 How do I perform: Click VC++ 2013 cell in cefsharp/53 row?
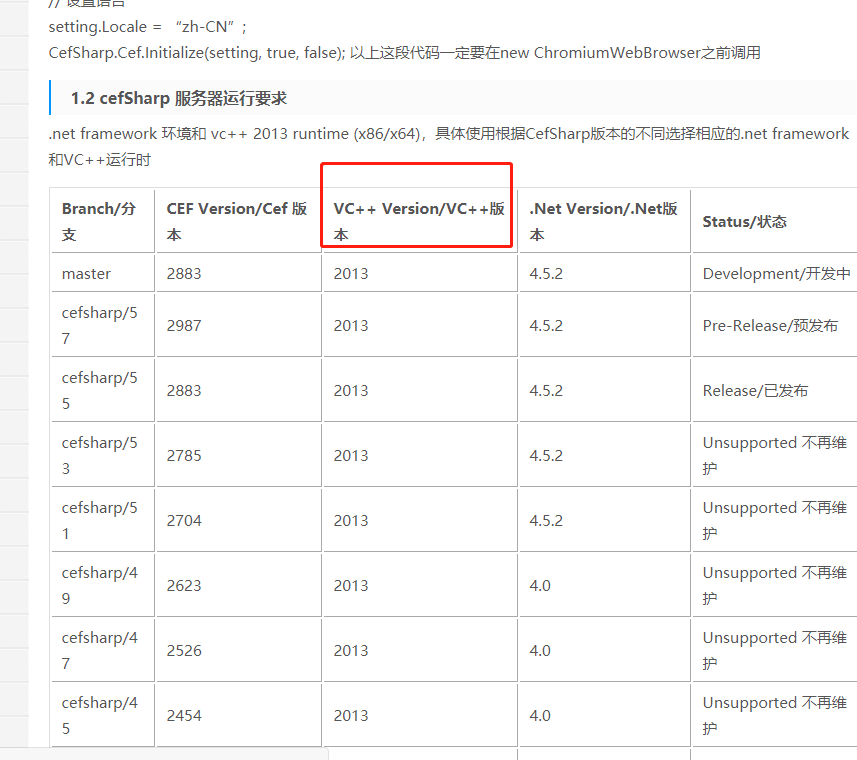pos(419,455)
